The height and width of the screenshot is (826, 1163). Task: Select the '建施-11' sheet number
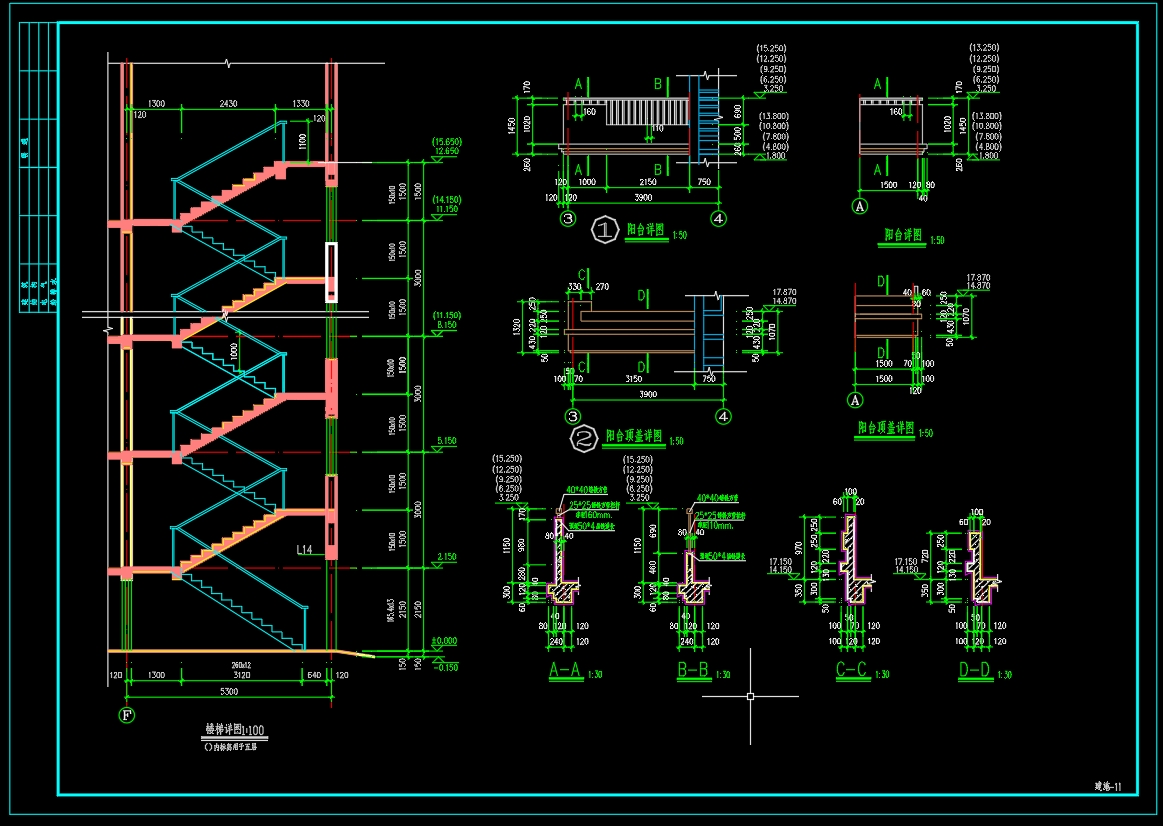coord(1108,787)
